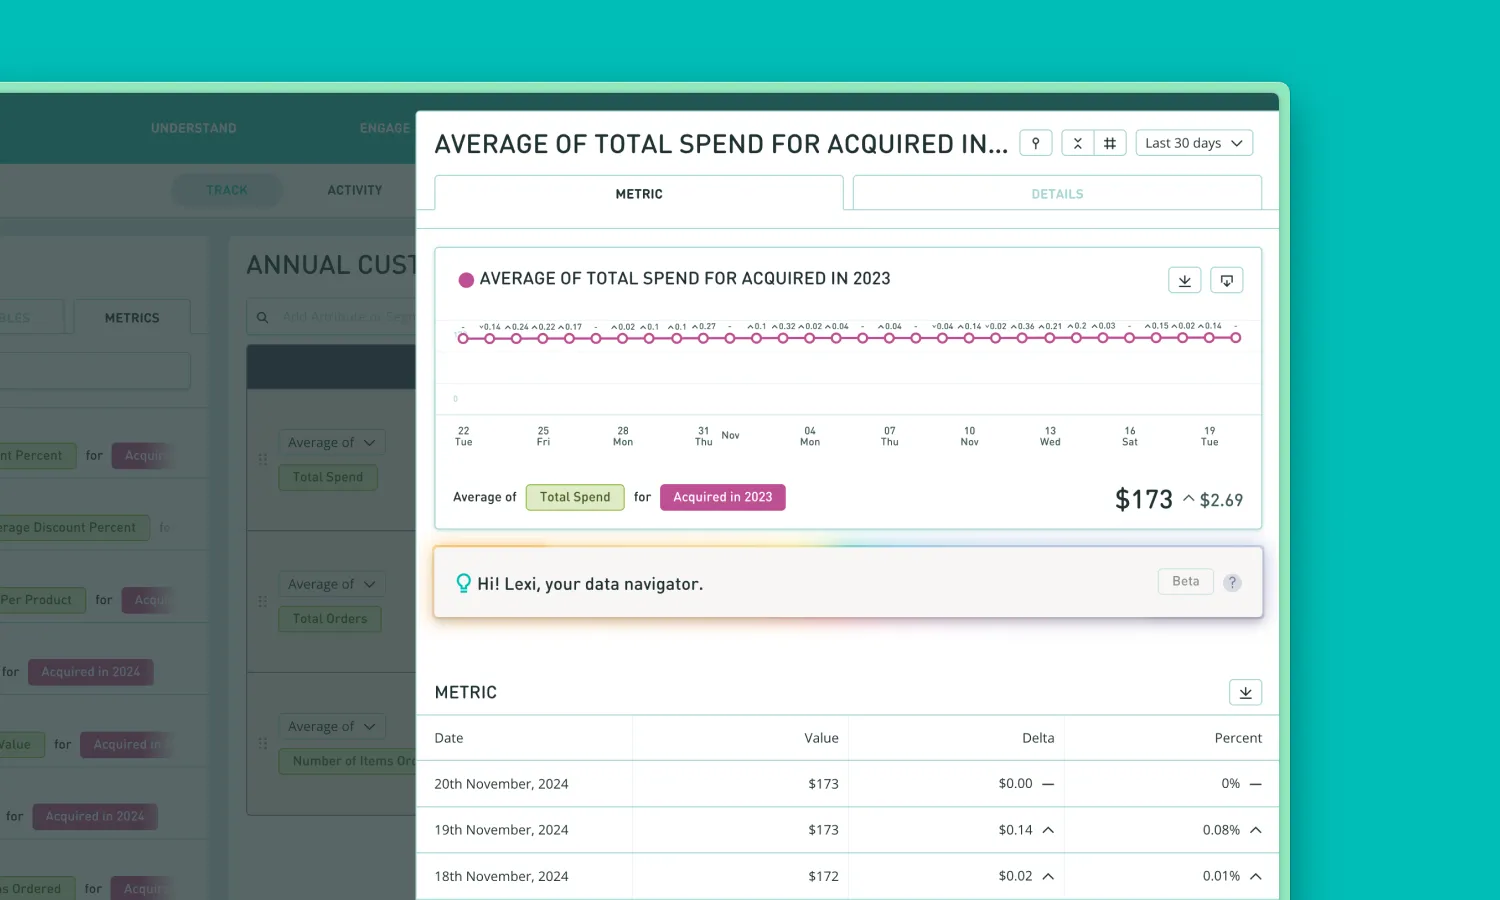Click Average Discount Percent pill in background list
Screen dimensions: 1500x900
pyautogui.click(x=75, y=527)
